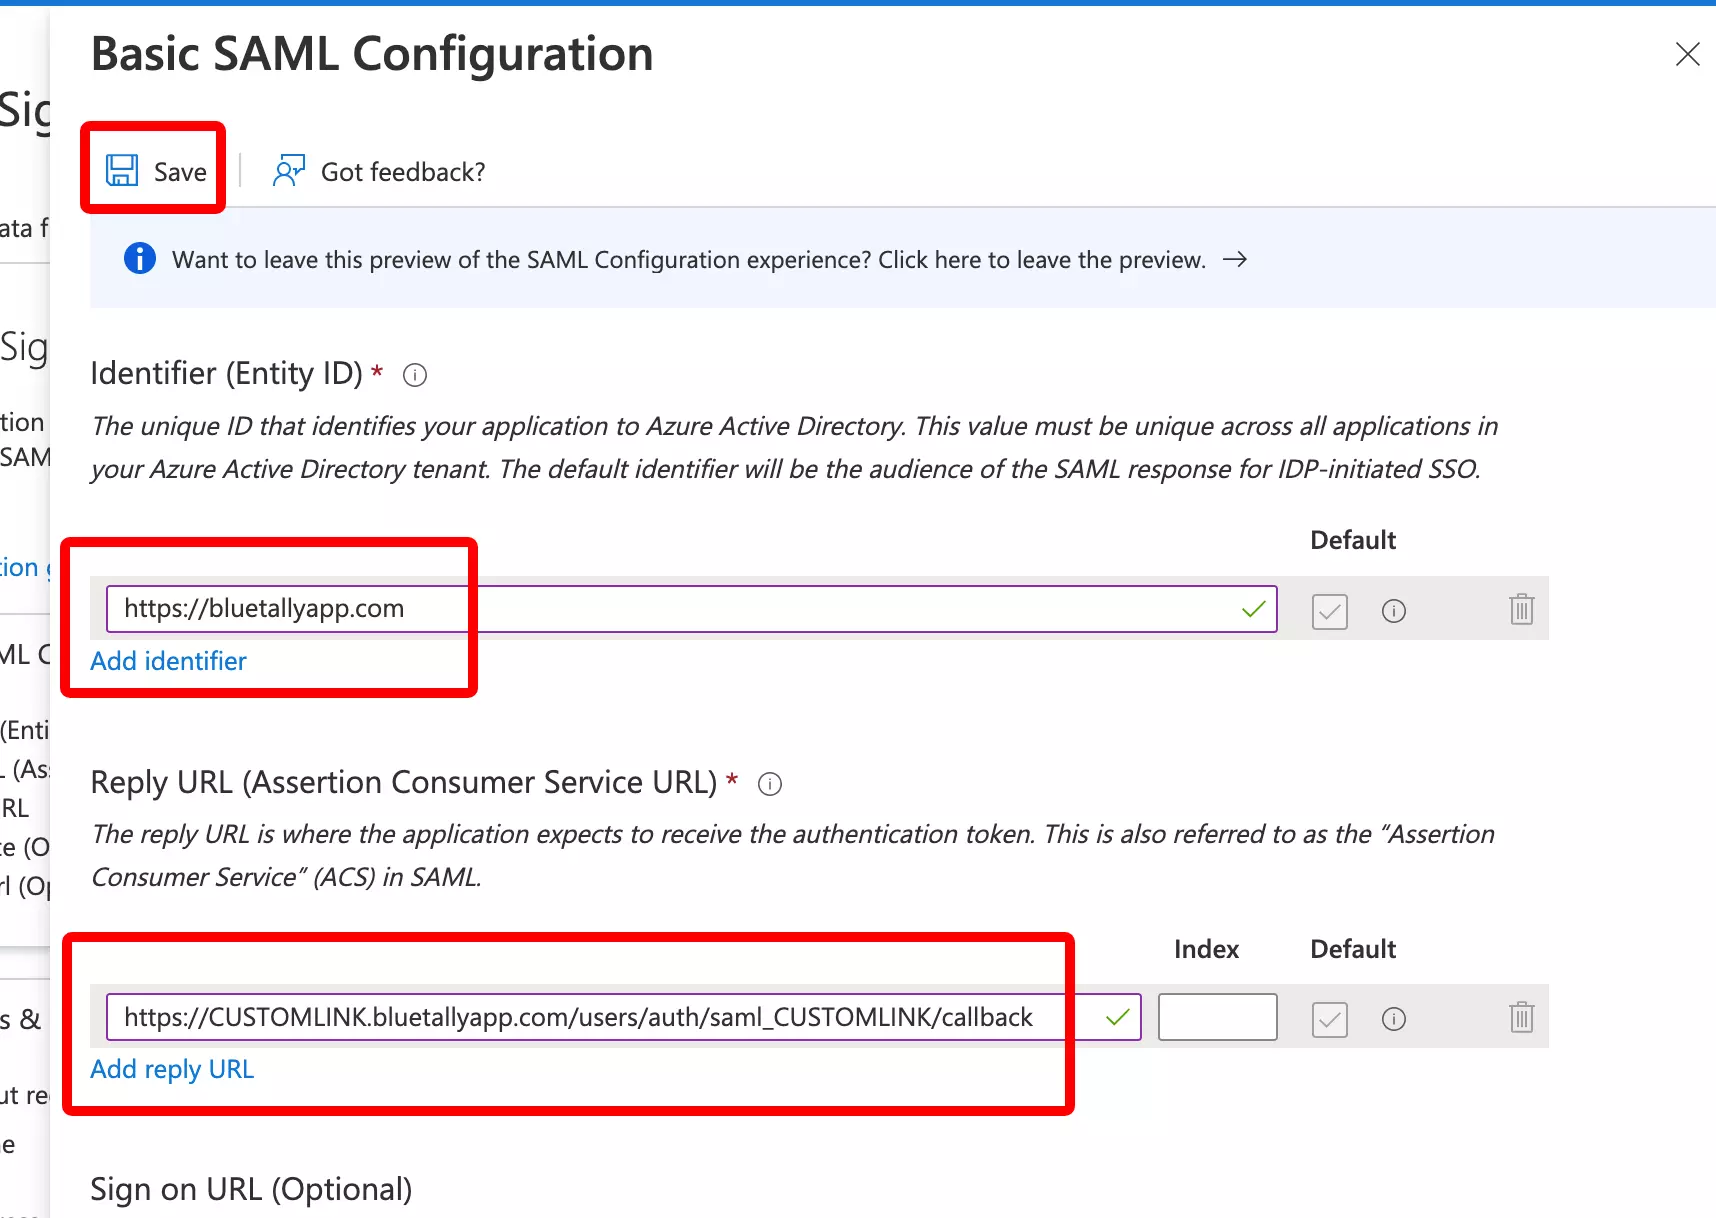Click the https://bluetallyapp.com identifier field
Image resolution: width=1716 pixels, height=1218 pixels.
coord(691,609)
